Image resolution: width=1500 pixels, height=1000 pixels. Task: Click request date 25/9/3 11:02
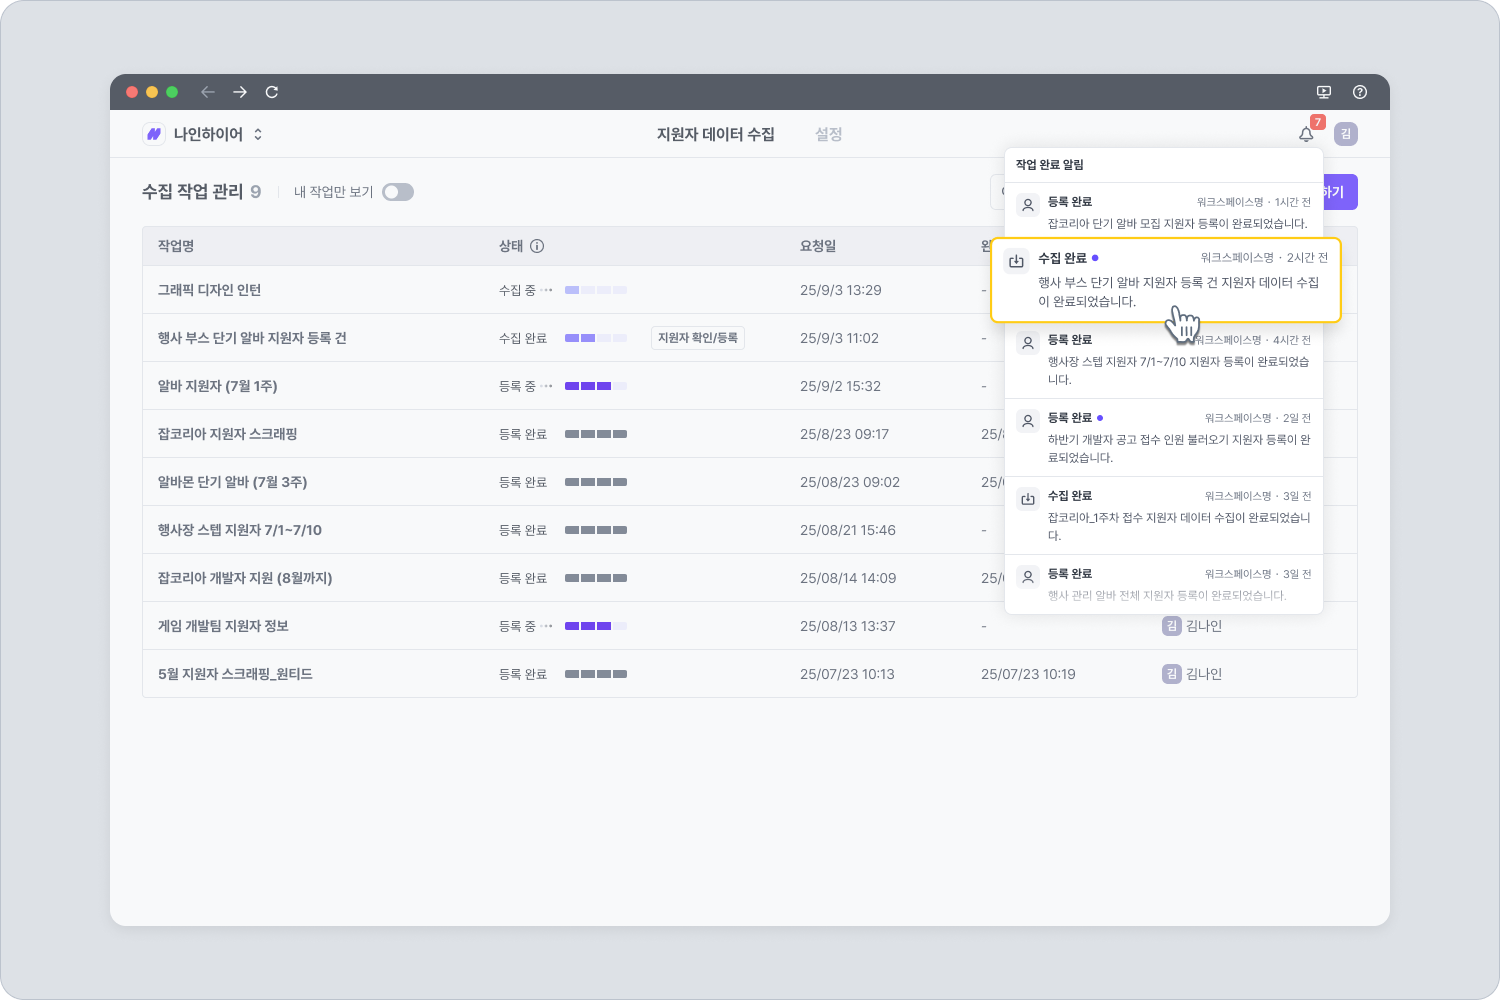[840, 338]
